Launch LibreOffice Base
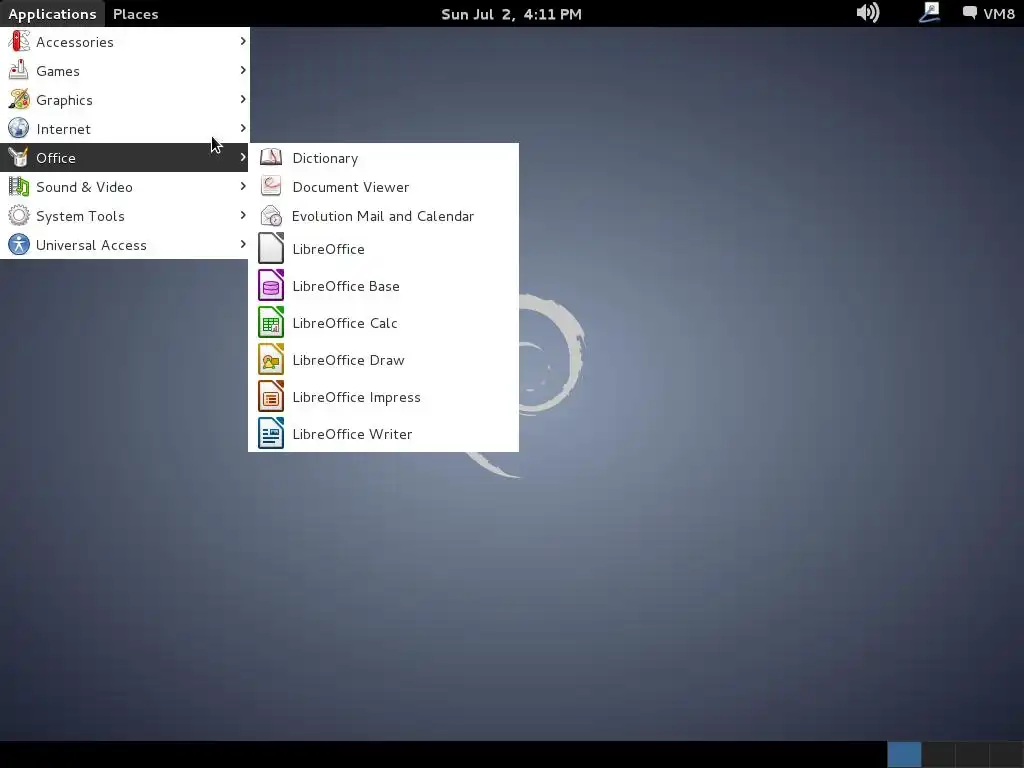This screenshot has width=1024, height=768. pyautogui.click(x=383, y=285)
